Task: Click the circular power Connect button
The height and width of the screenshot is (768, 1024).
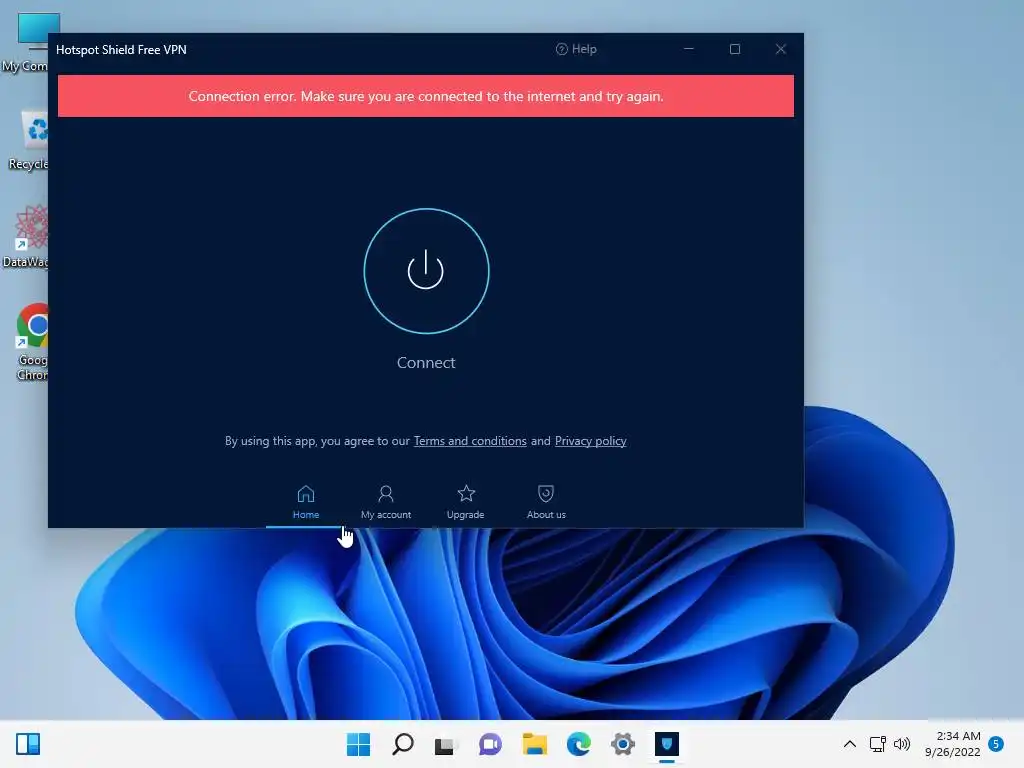Action: [426, 270]
